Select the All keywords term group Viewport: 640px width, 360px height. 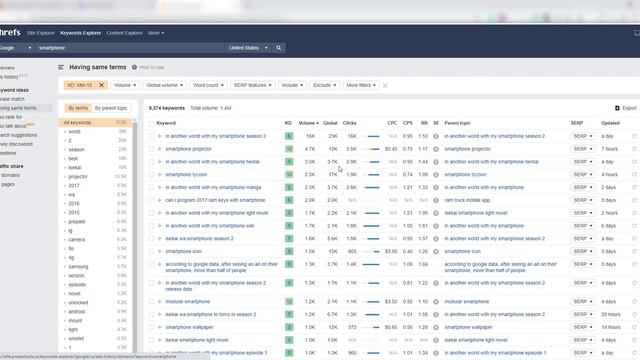tap(95, 122)
